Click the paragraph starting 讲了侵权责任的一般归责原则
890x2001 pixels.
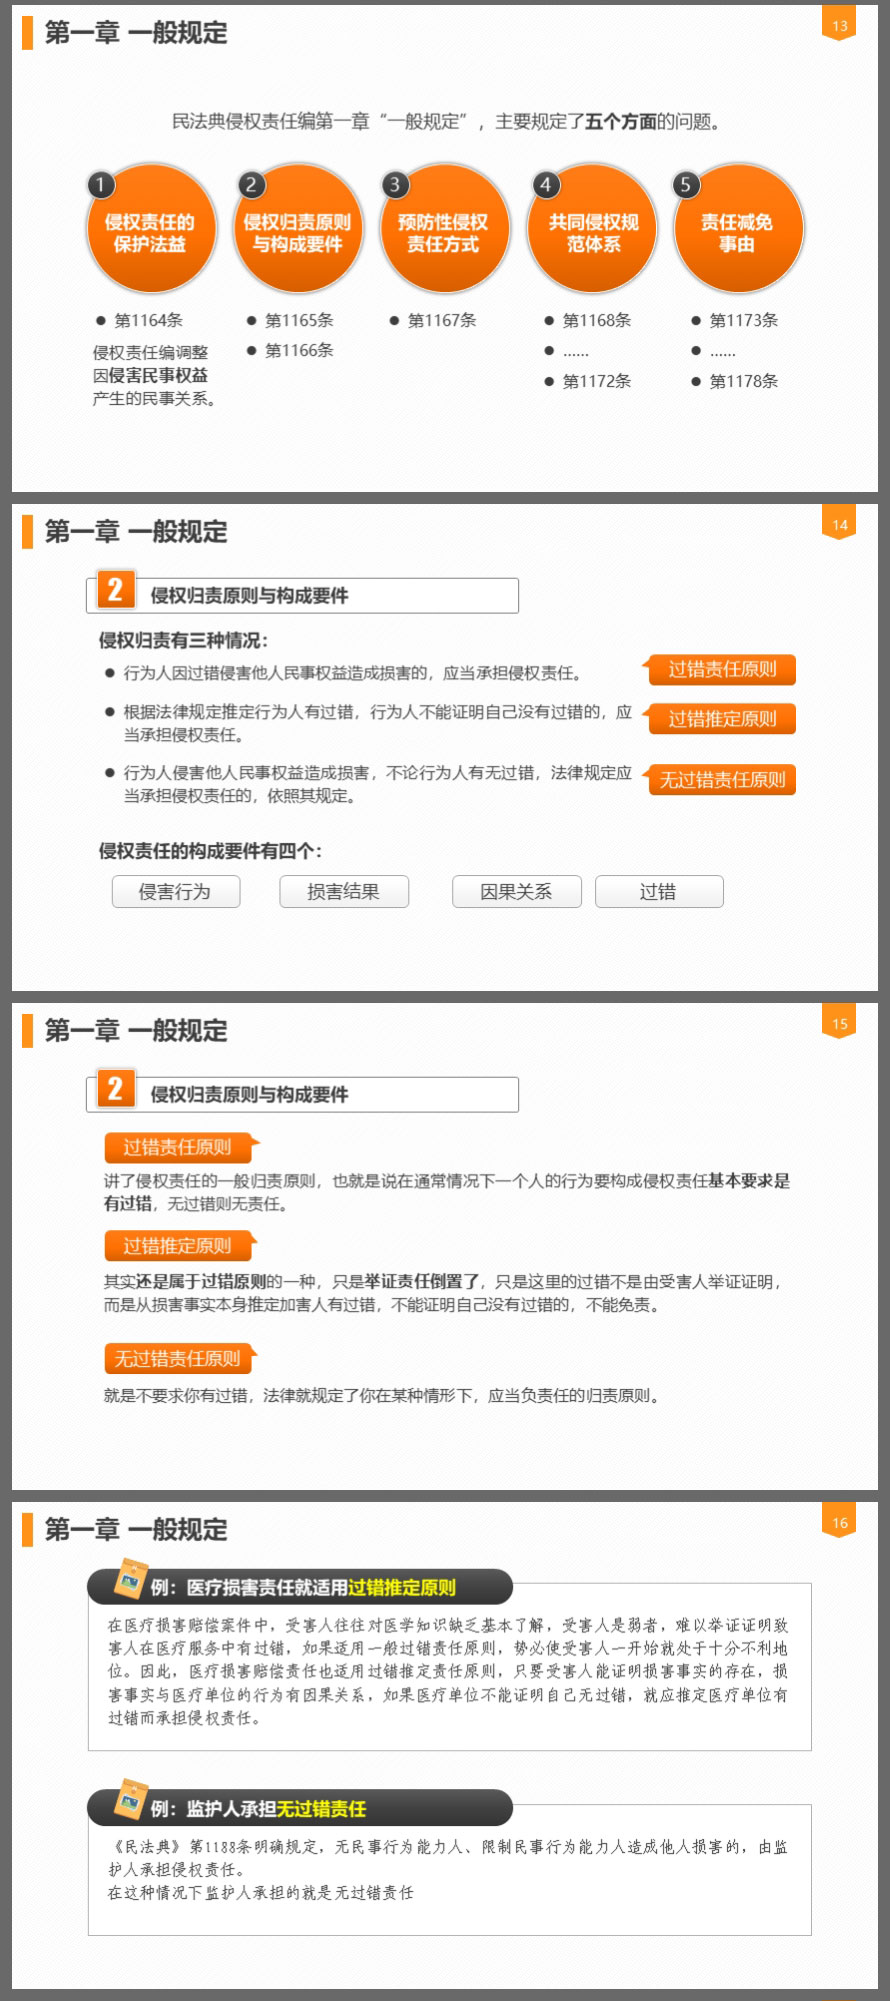pyautogui.click(x=447, y=1192)
